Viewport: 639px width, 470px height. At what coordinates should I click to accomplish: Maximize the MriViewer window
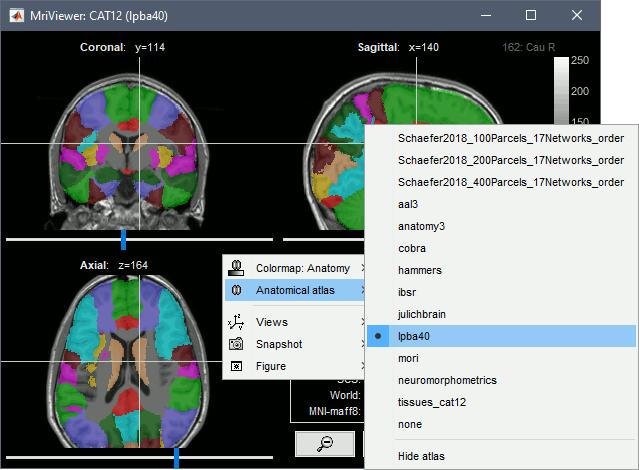(x=530, y=15)
